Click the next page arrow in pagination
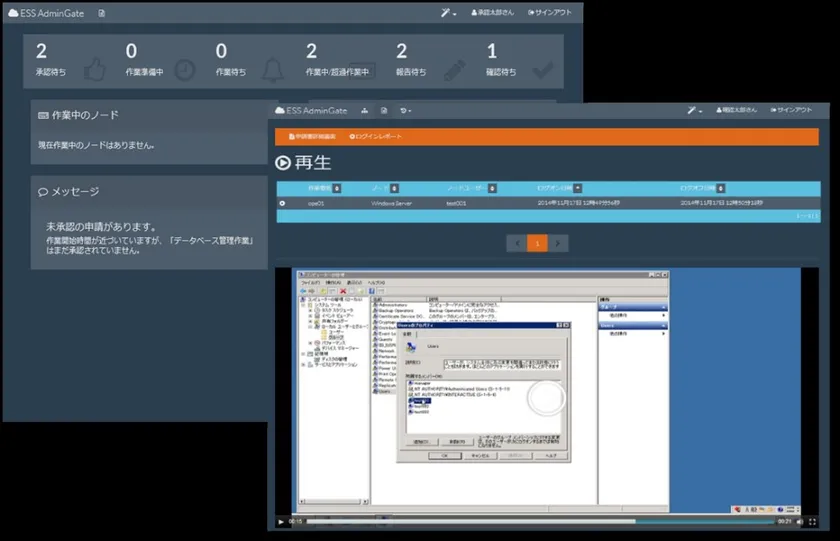Image resolution: width=840 pixels, height=541 pixels. click(558, 243)
